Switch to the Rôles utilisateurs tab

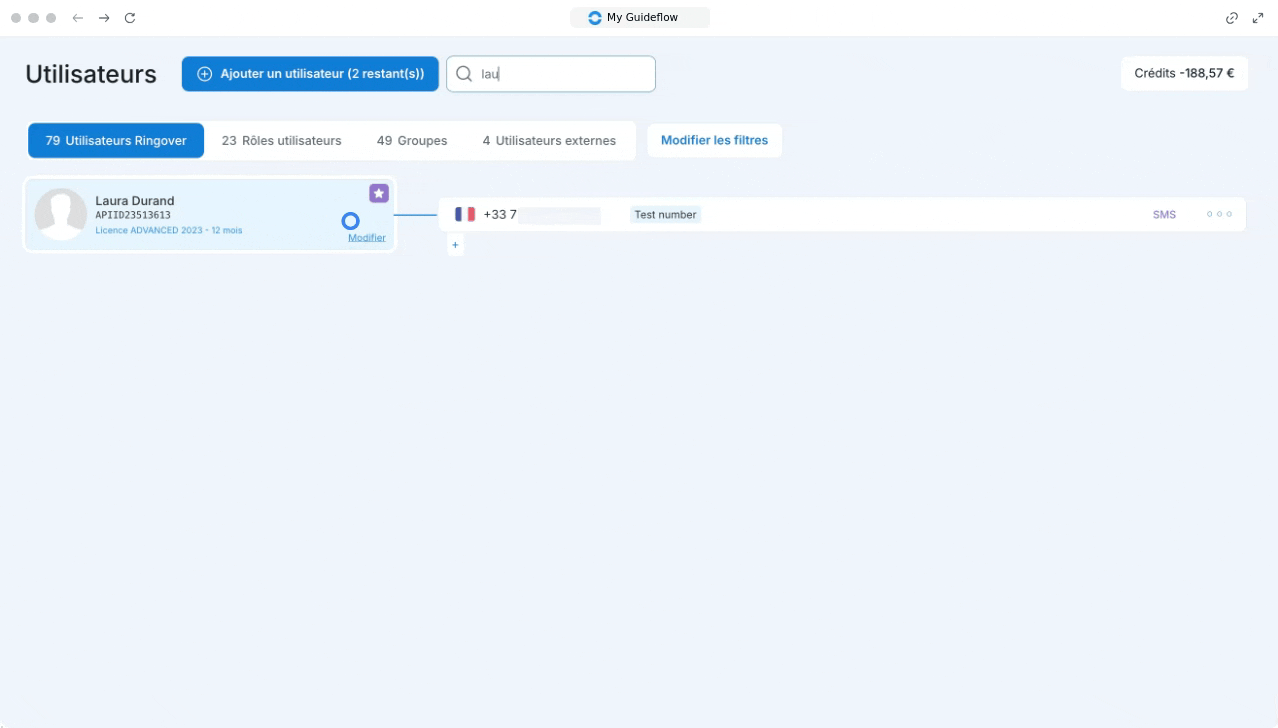click(281, 141)
